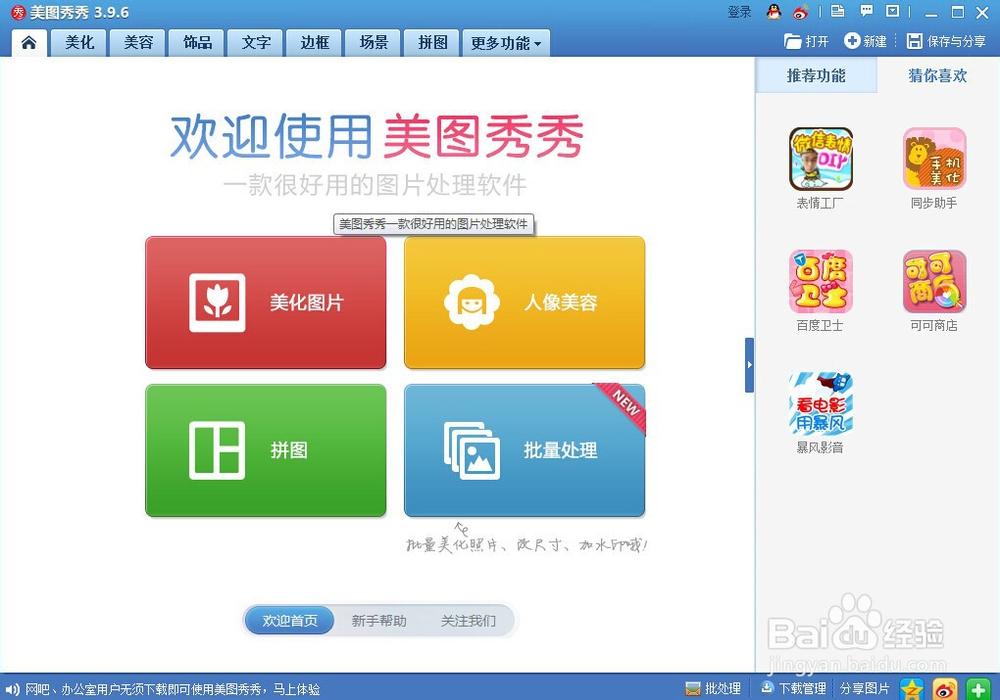The image size is (1000, 700).
Task: Click the 网吧、办公室用户 status bar message
Action: pyautogui.click(x=172, y=689)
